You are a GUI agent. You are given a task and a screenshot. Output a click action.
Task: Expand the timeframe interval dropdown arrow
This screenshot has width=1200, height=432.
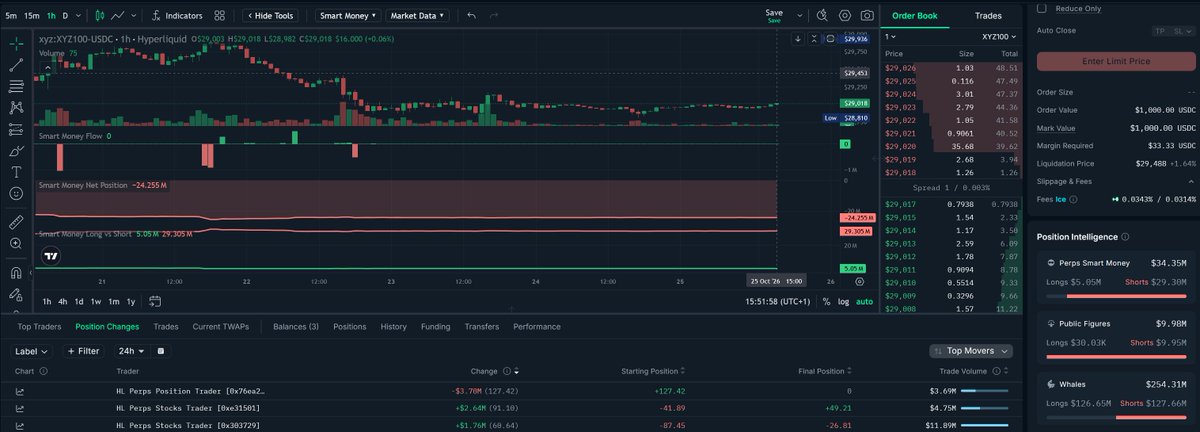point(79,16)
